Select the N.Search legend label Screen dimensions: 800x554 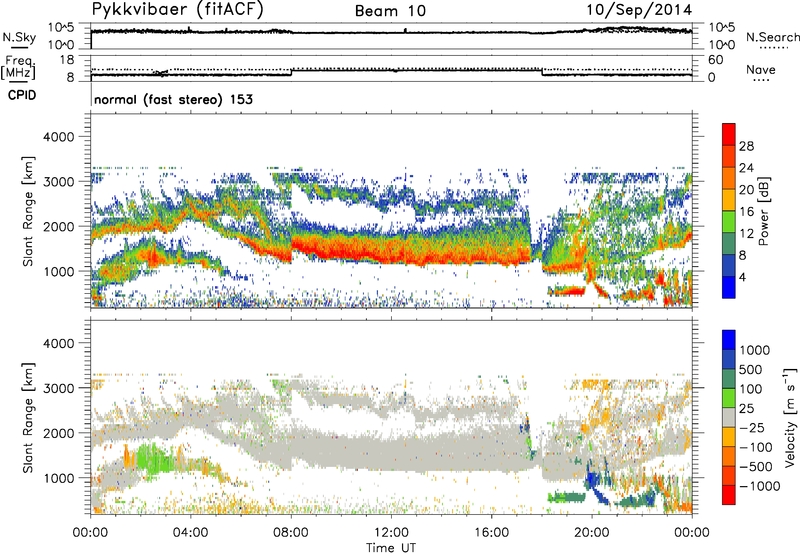coord(772,37)
